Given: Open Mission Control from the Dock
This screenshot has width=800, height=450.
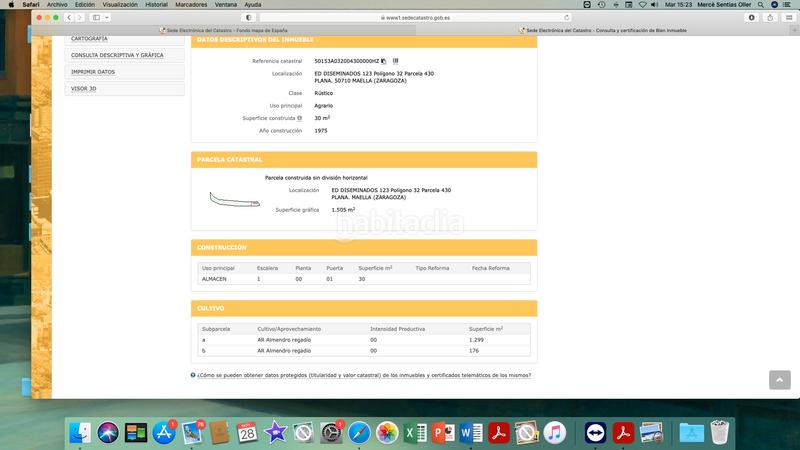Looking at the screenshot, I should pyautogui.click(x=136, y=433).
